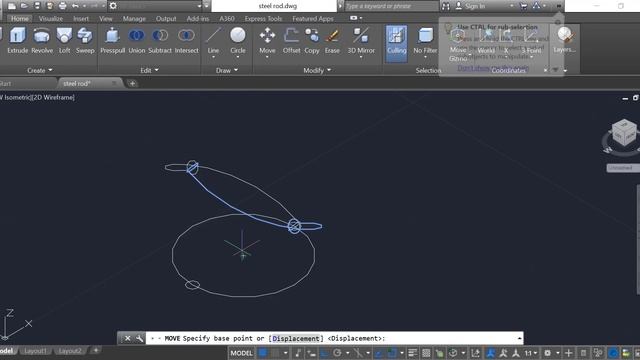Screen dimensions: 640x360
Task: Switch to the Featured Apps tab
Action: 313,18
